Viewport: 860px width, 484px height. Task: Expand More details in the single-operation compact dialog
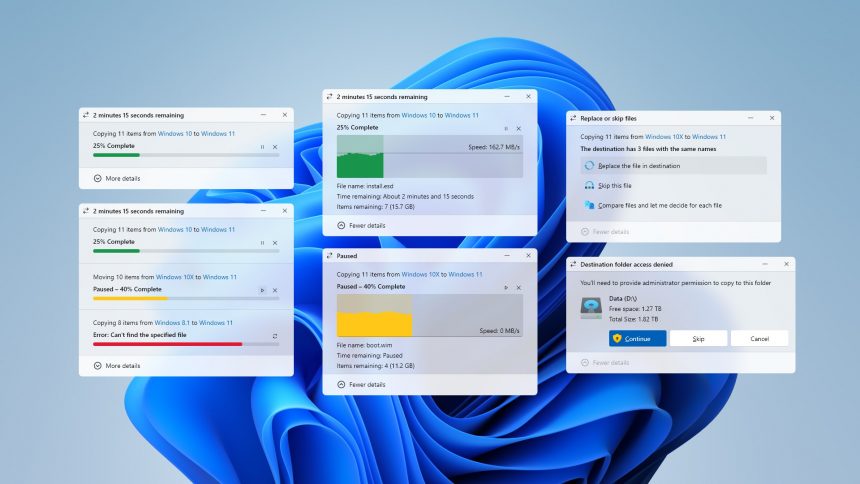pyautogui.click(x=117, y=178)
